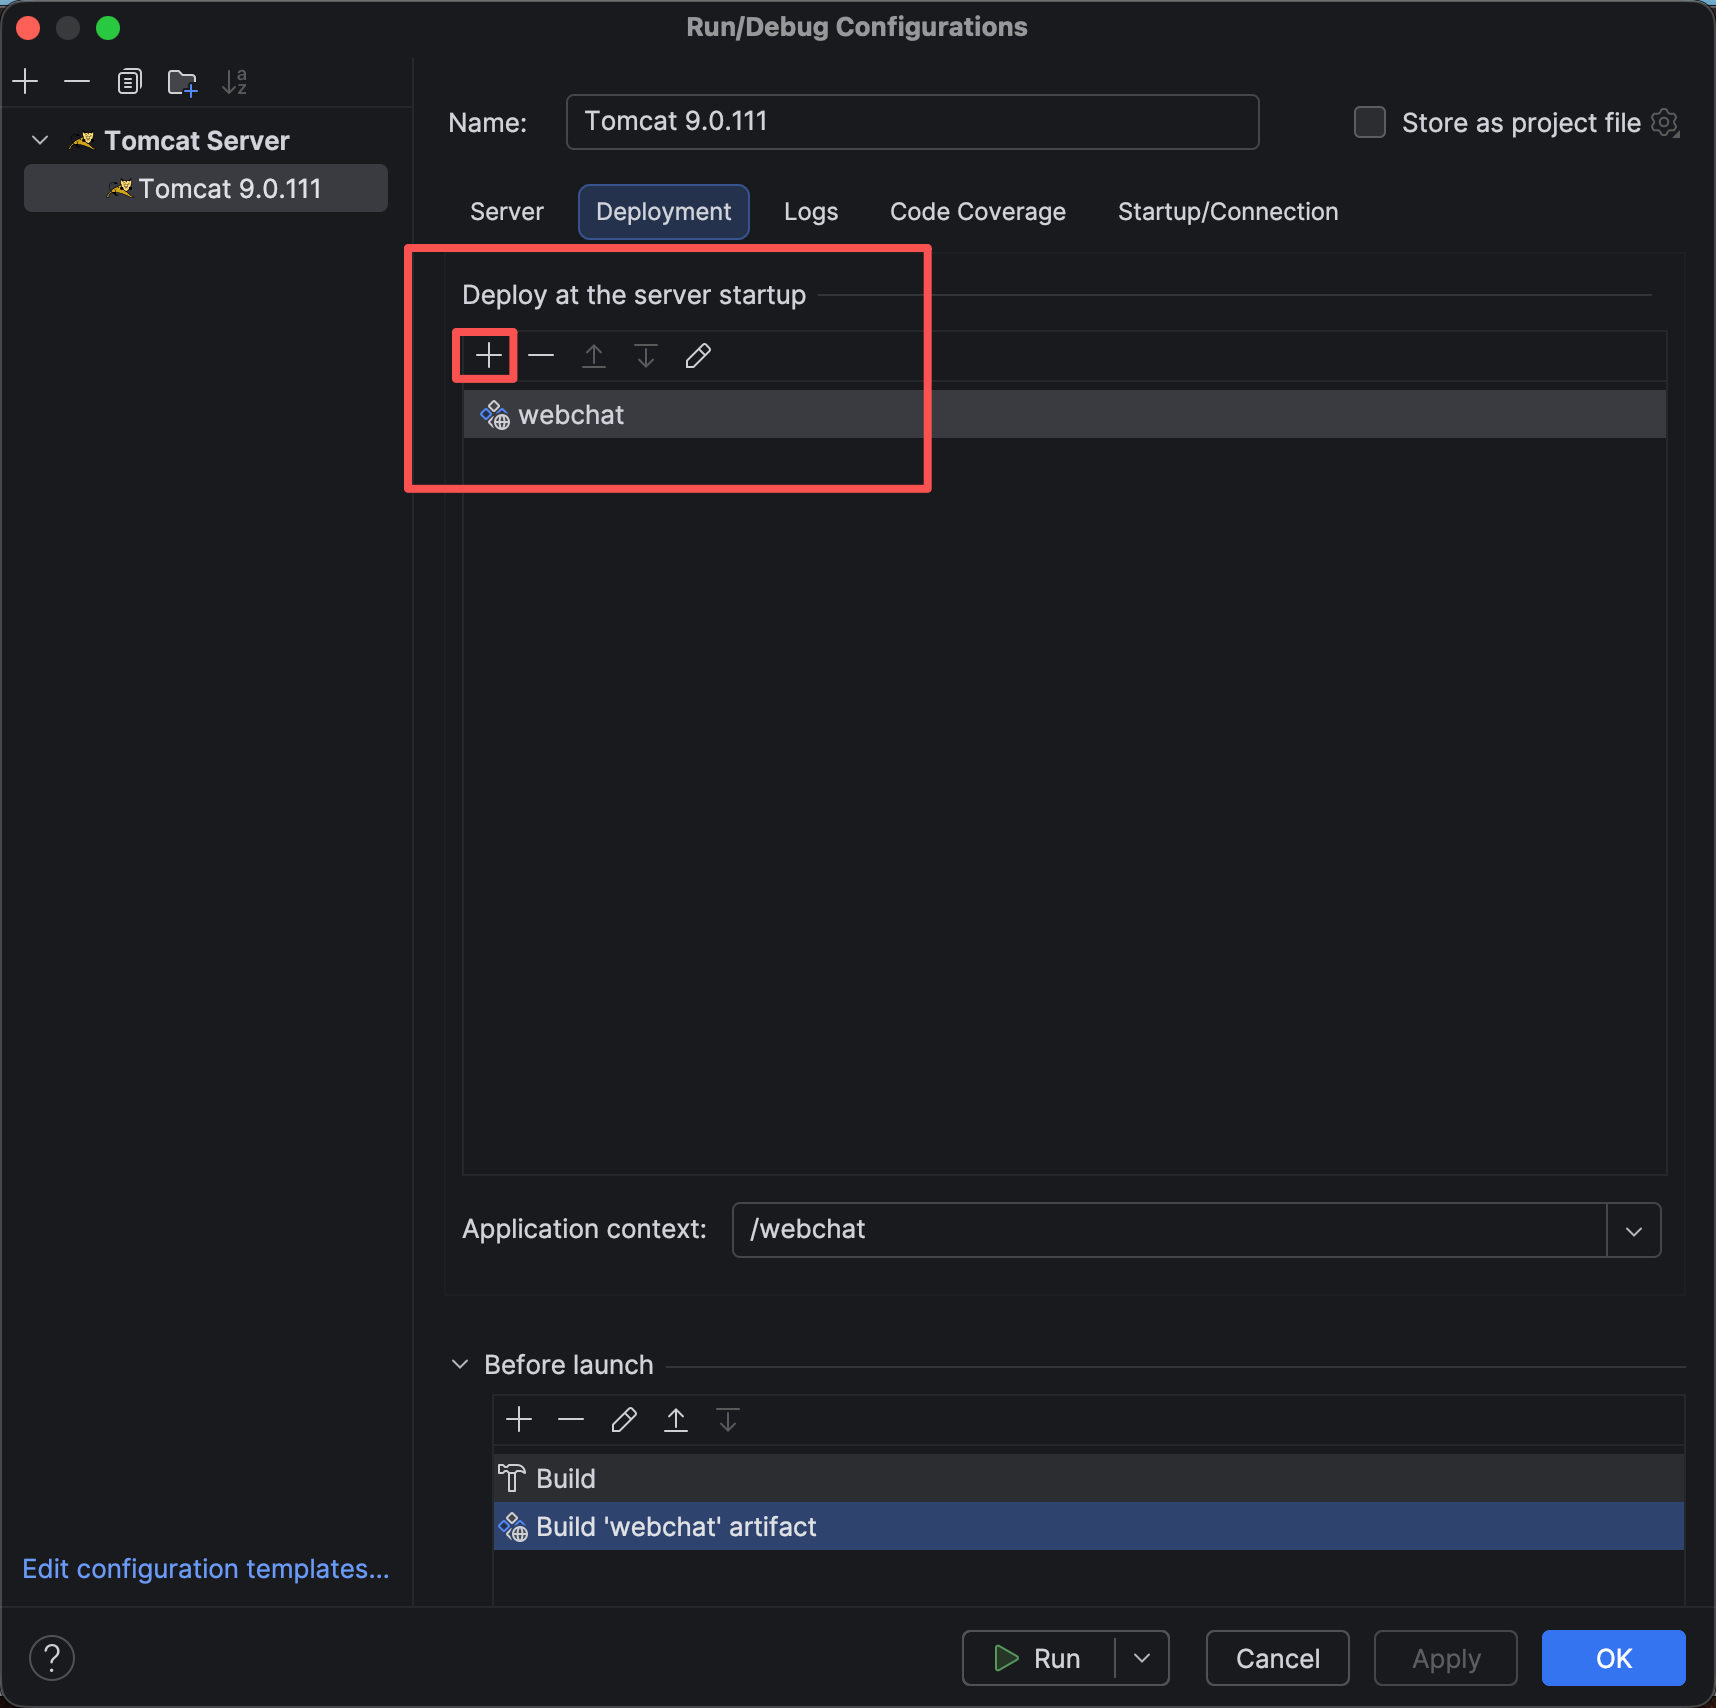
Task: Open the Startup/Connection tab
Action: pos(1228,212)
